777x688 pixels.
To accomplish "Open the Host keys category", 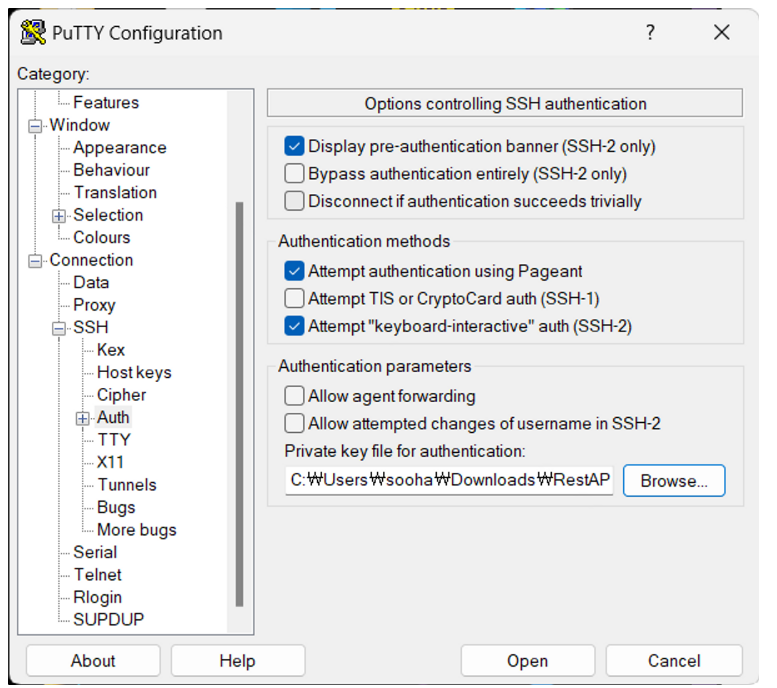I will pos(134,372).
